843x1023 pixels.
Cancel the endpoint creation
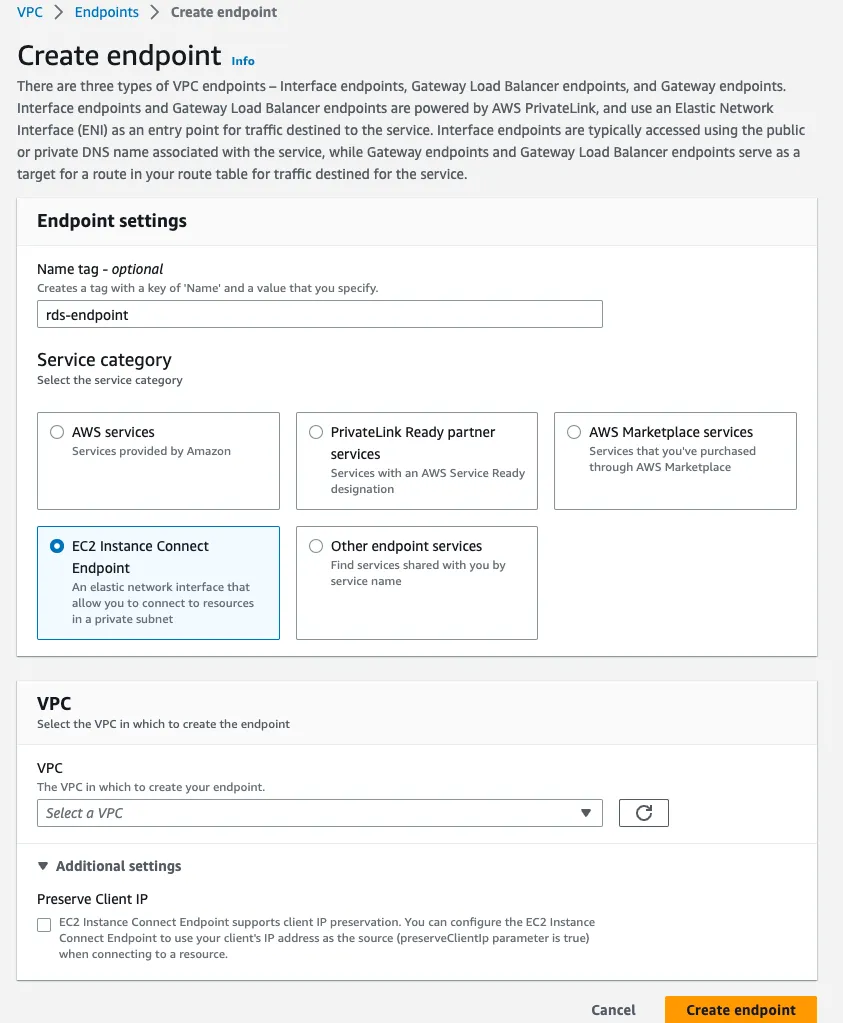tap(613, 1009)
